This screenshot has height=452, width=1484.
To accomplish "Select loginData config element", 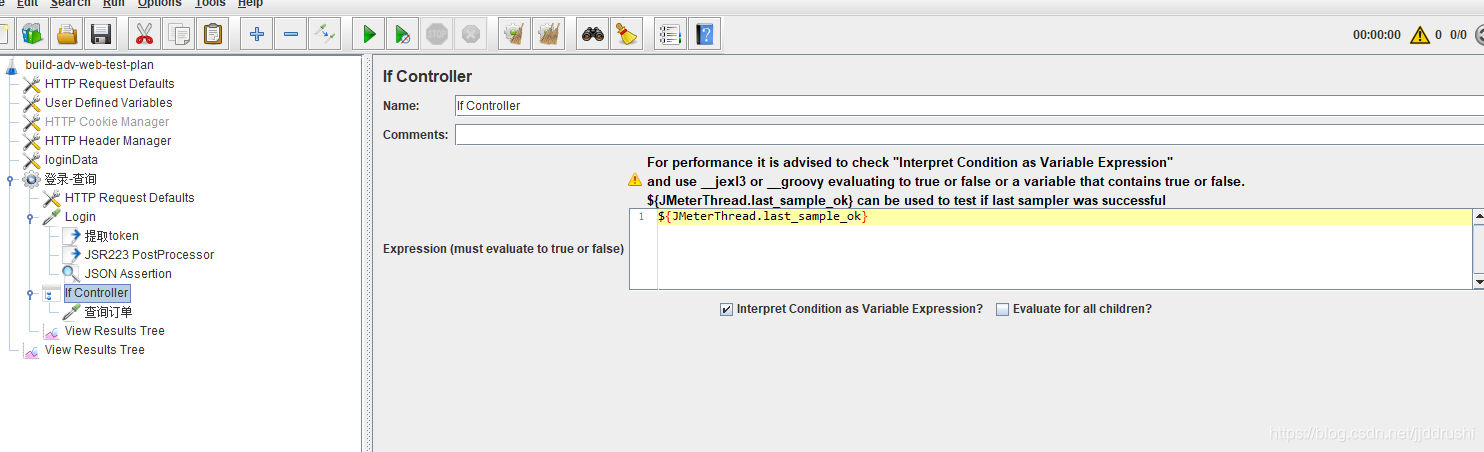I will click(x=71, y=160).
